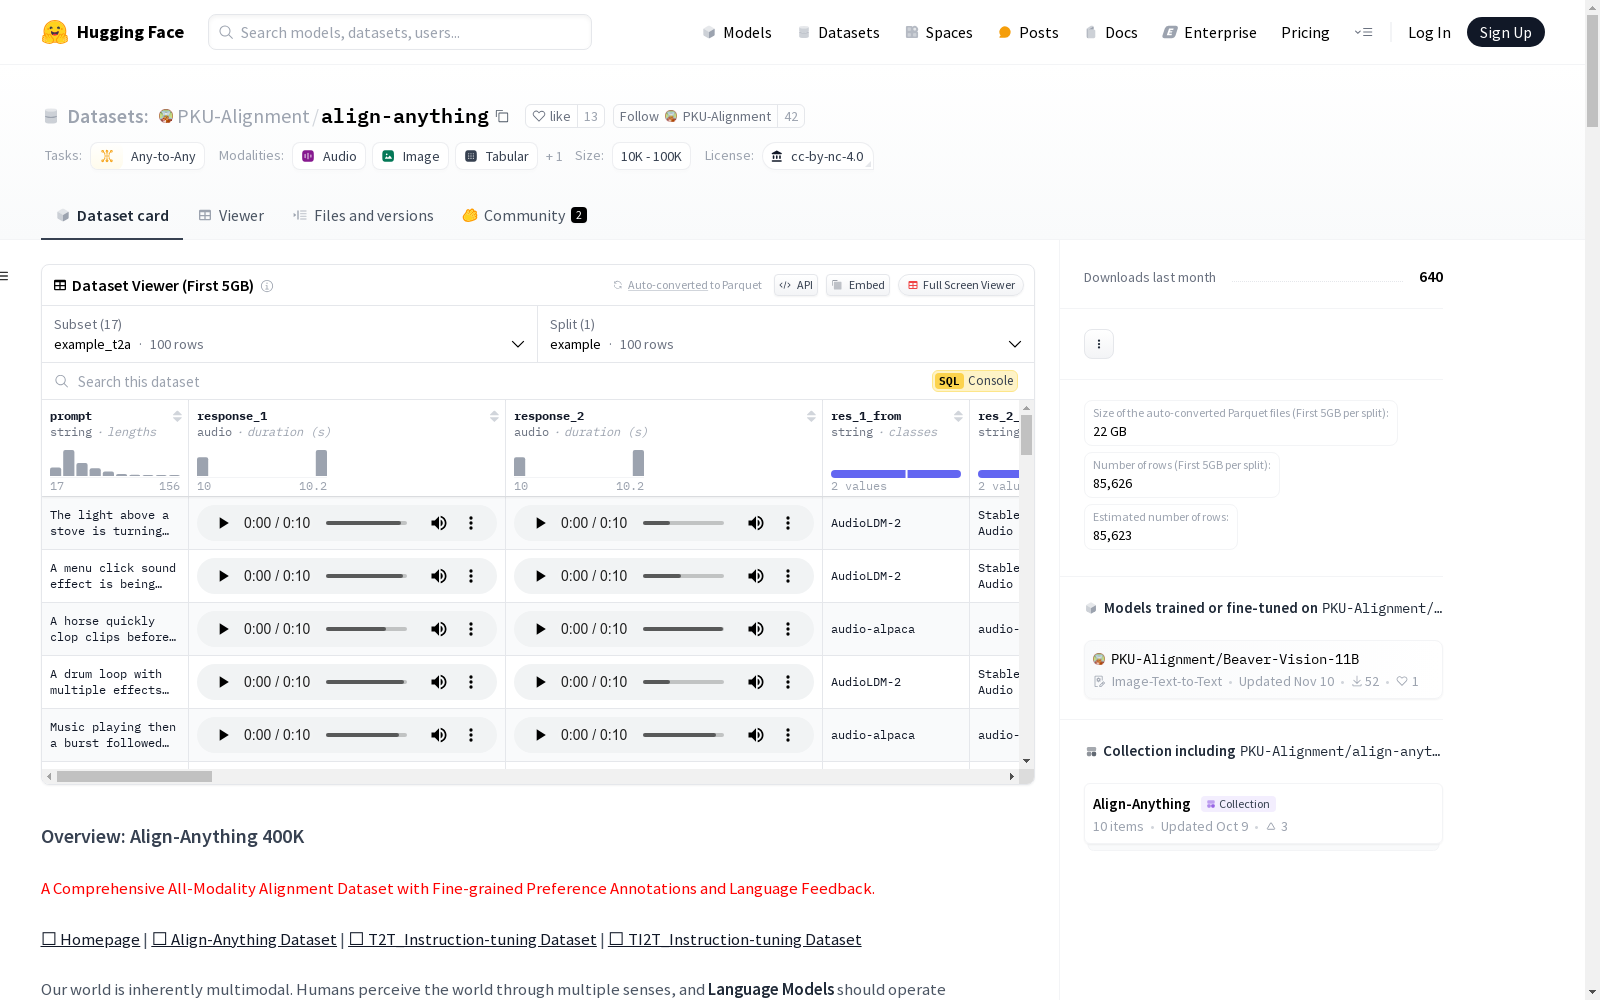Viewport: 1600px width, 1000px height.
Task: Play response_1 audio for menu click row
Action: (x=223, y=576)
